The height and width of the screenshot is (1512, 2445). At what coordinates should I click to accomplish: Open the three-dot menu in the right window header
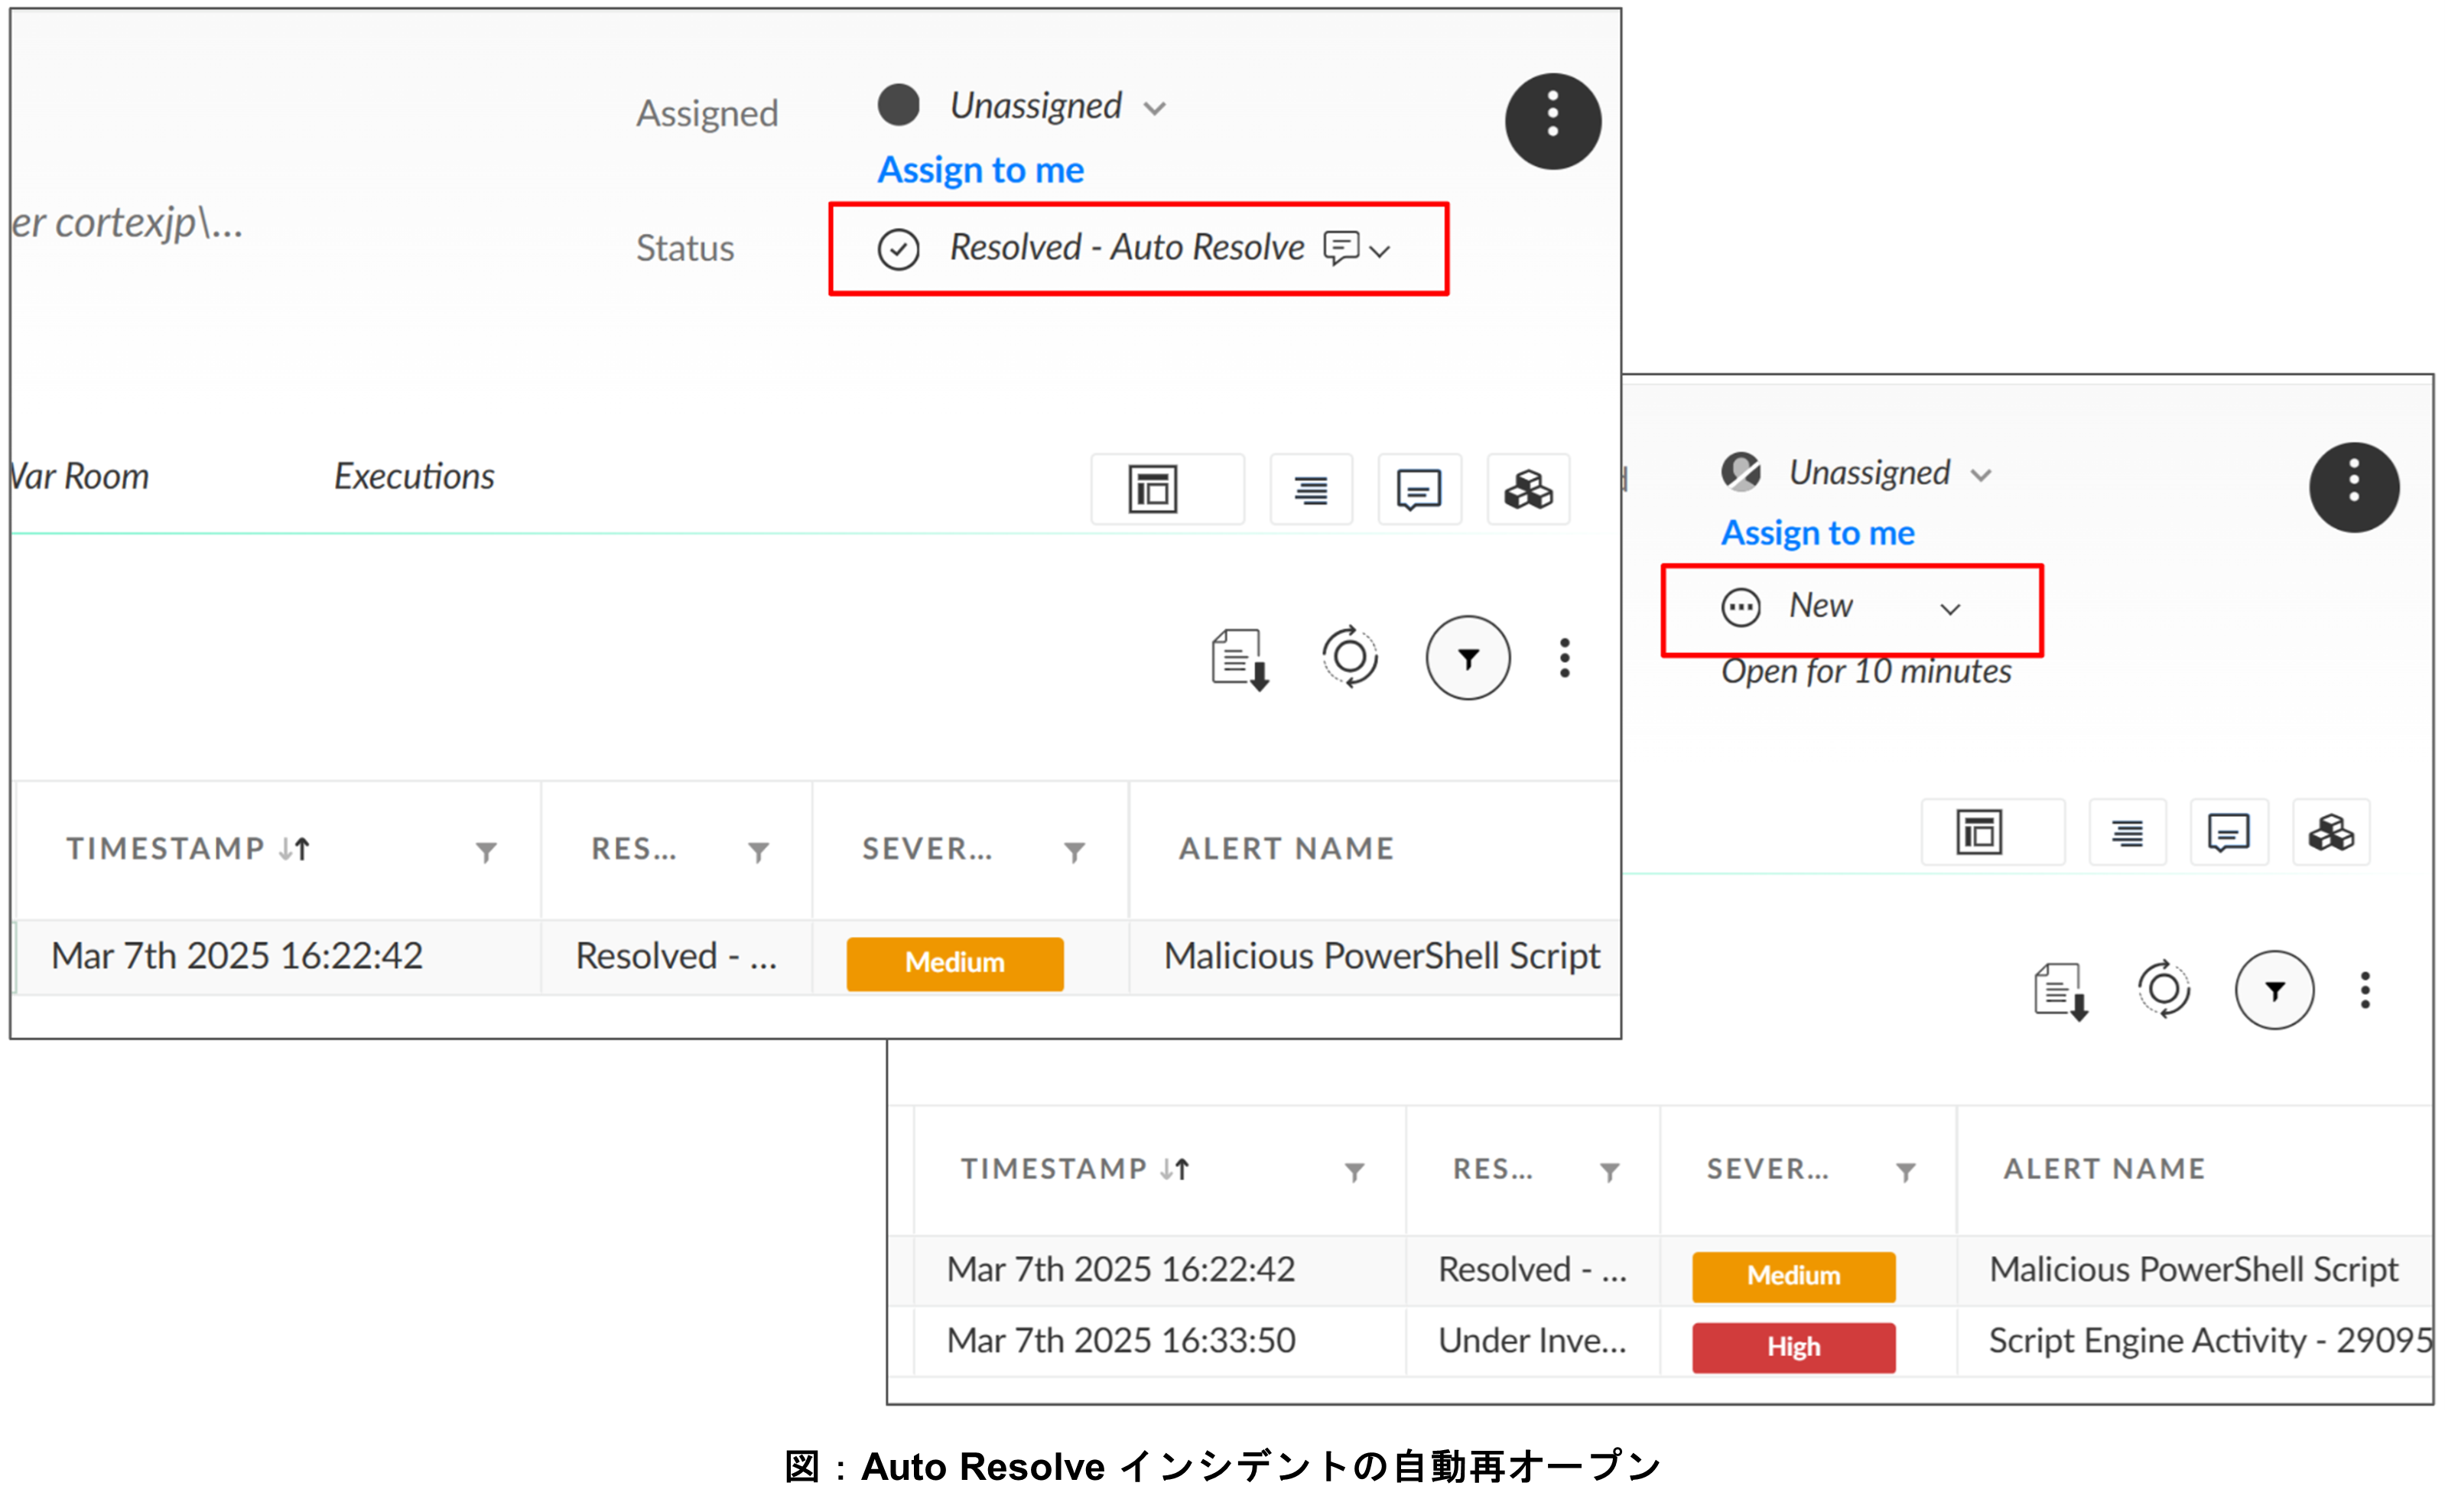(x=2353, y=487)
